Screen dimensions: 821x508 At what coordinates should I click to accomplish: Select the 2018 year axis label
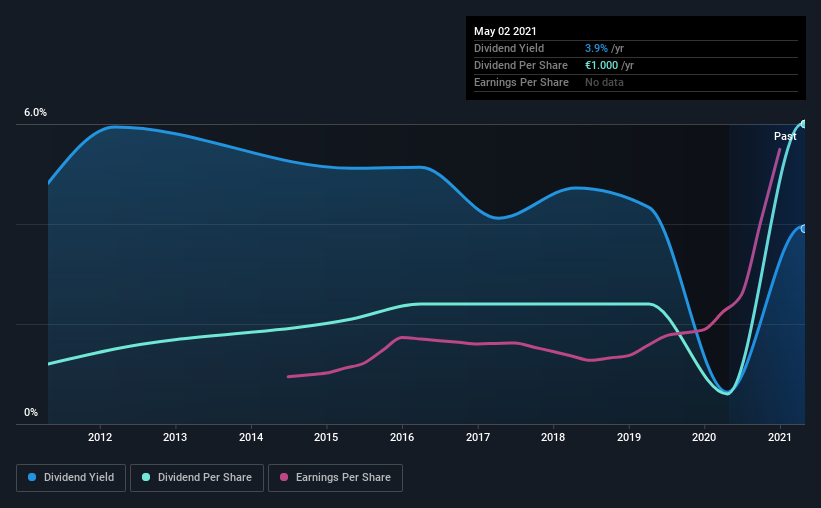coord(553,437)
